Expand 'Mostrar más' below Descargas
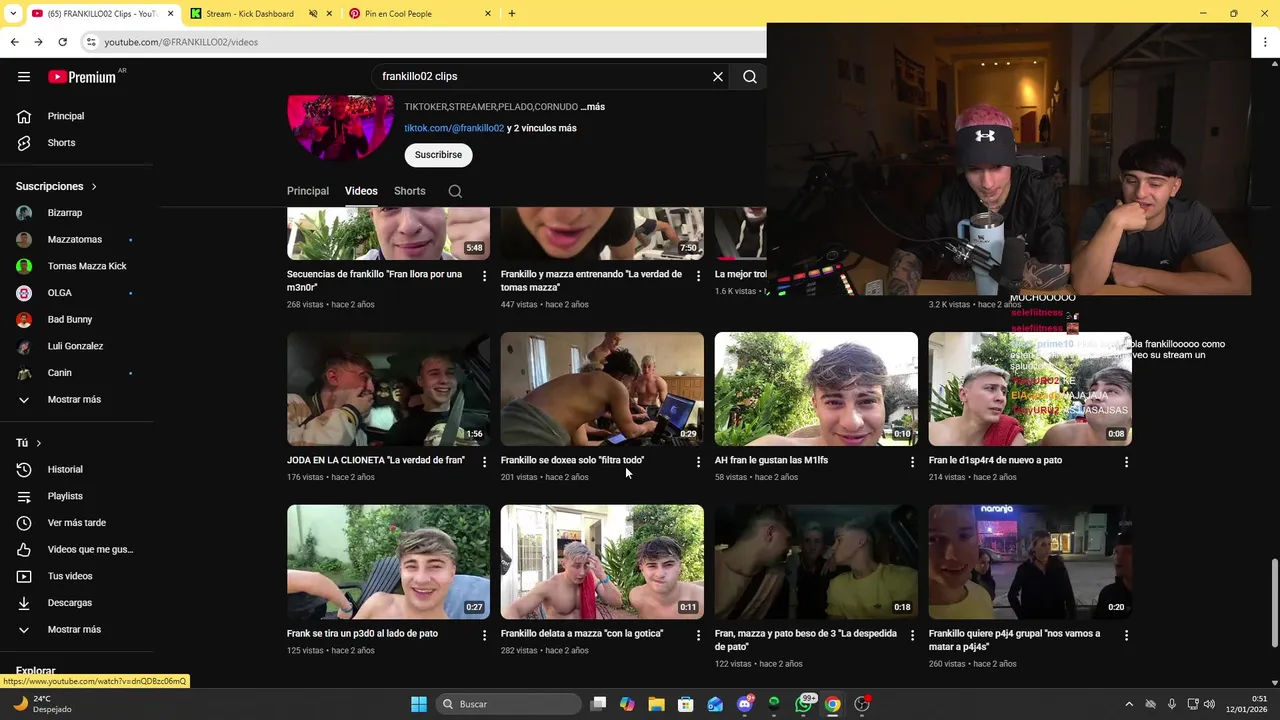1280x720 pixels. pyautogui.click(x=76, y=630)
